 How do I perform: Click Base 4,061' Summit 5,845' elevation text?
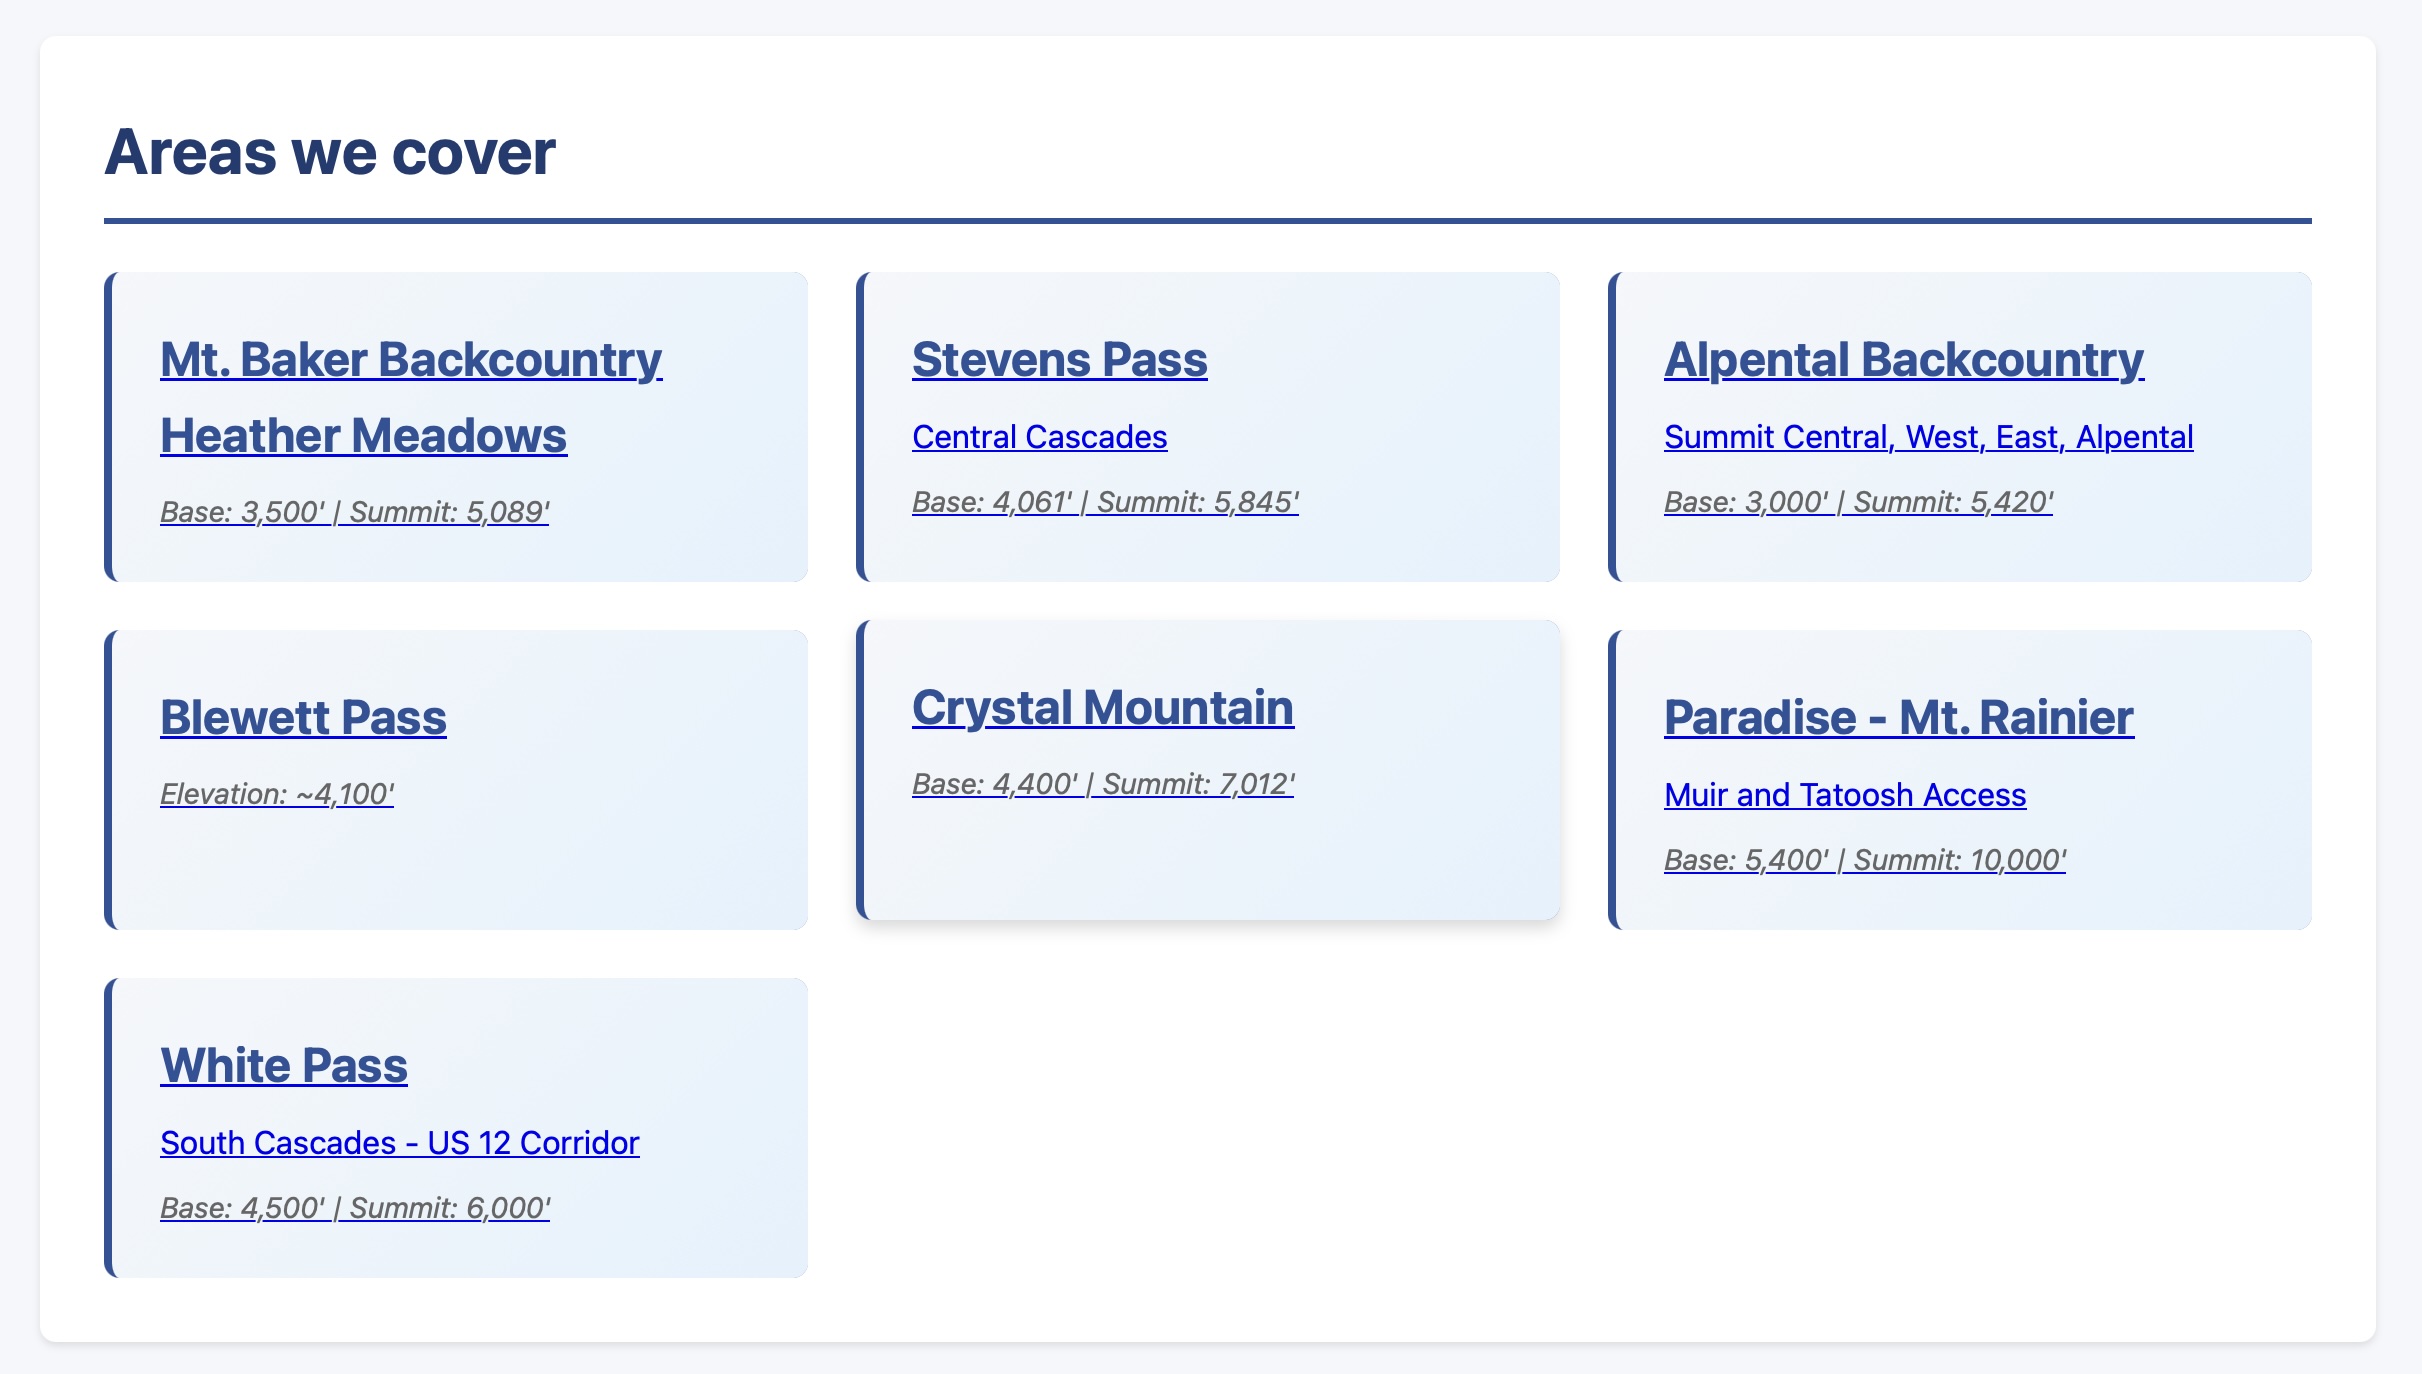1106,502
